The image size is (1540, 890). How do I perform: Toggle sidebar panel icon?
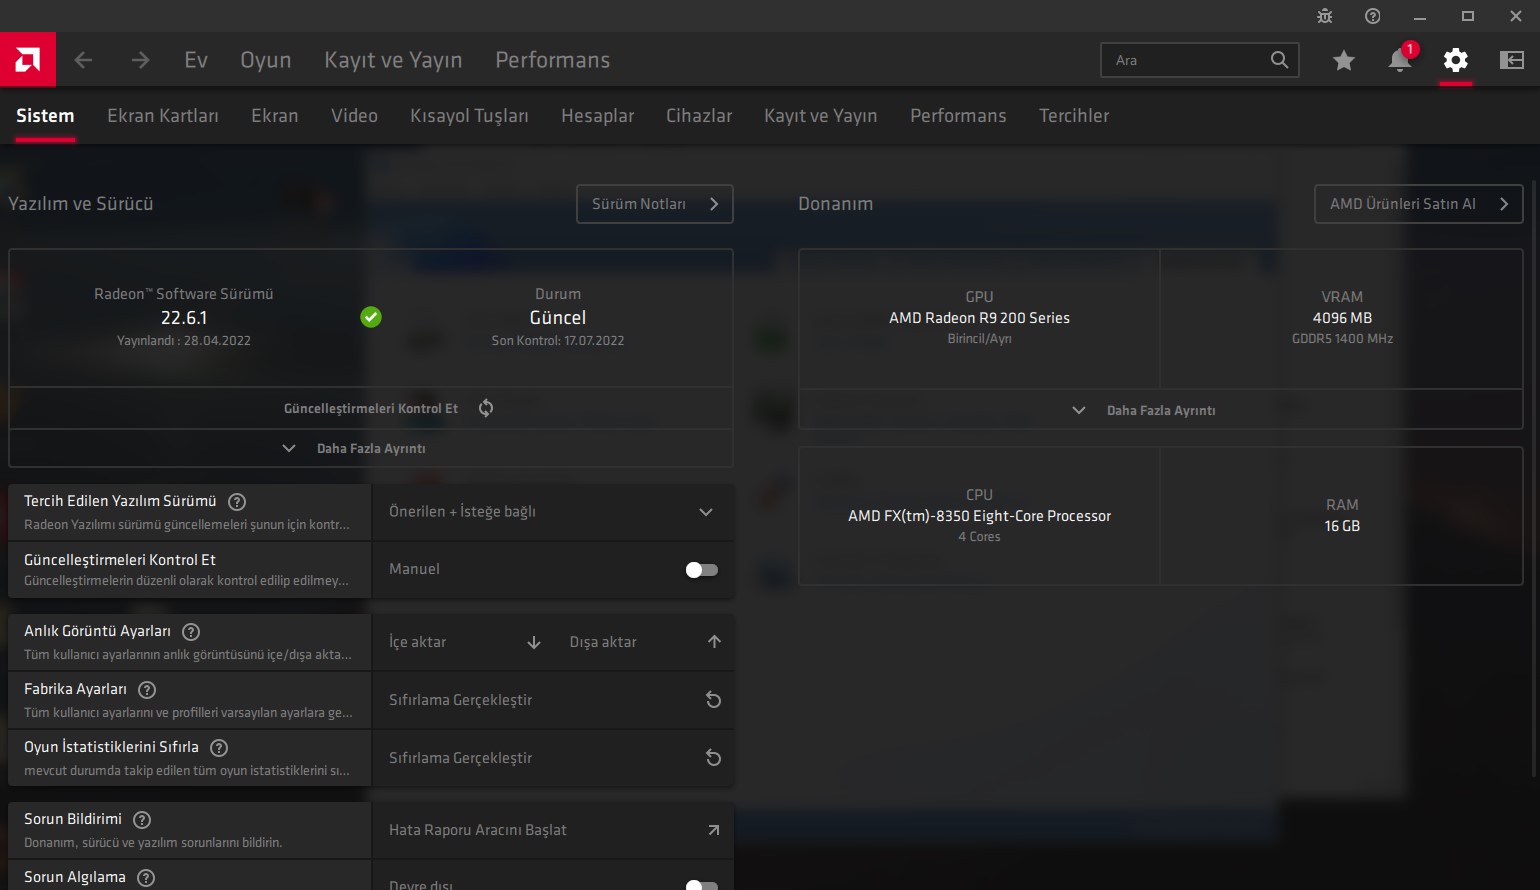click(1512, 60)
